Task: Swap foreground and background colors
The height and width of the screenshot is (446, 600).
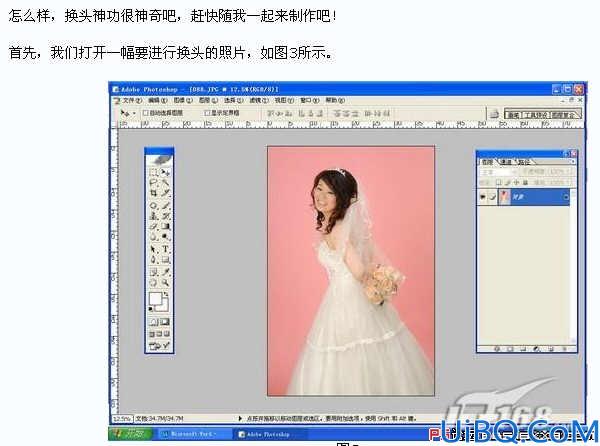Action: click(x=166, y=295)
